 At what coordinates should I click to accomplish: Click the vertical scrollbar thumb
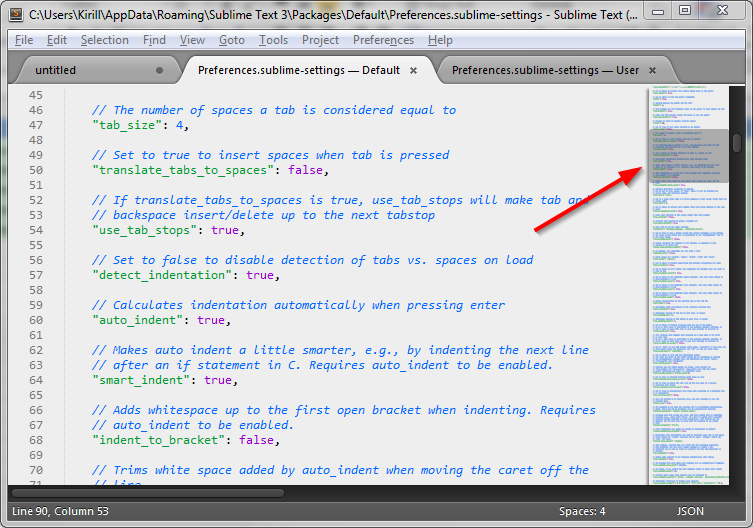pos(737,143)
